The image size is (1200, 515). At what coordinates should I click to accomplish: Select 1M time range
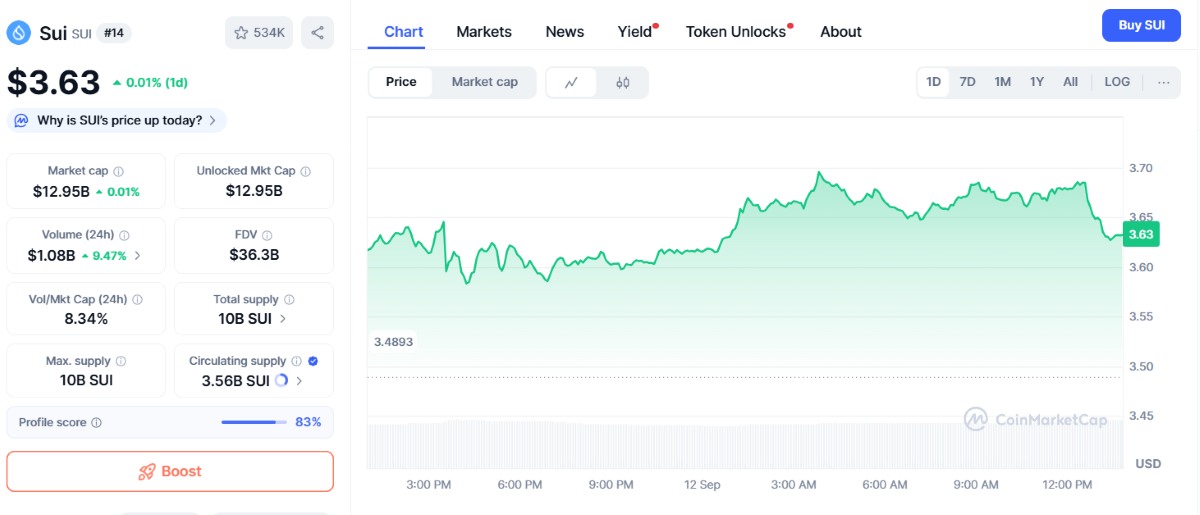(1003, 82)
